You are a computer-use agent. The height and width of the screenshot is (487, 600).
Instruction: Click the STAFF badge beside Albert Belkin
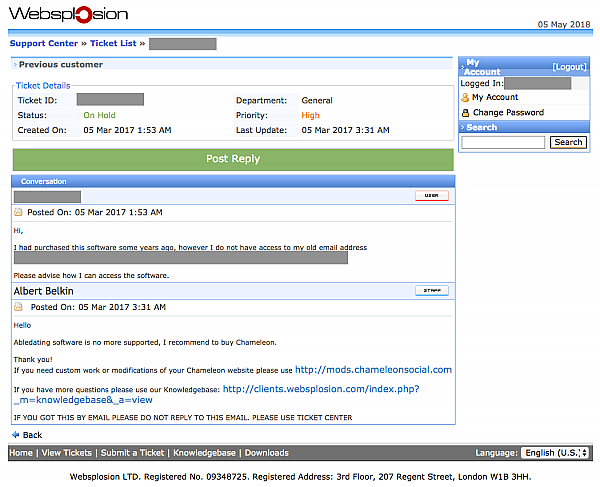[x=431, y=290]
